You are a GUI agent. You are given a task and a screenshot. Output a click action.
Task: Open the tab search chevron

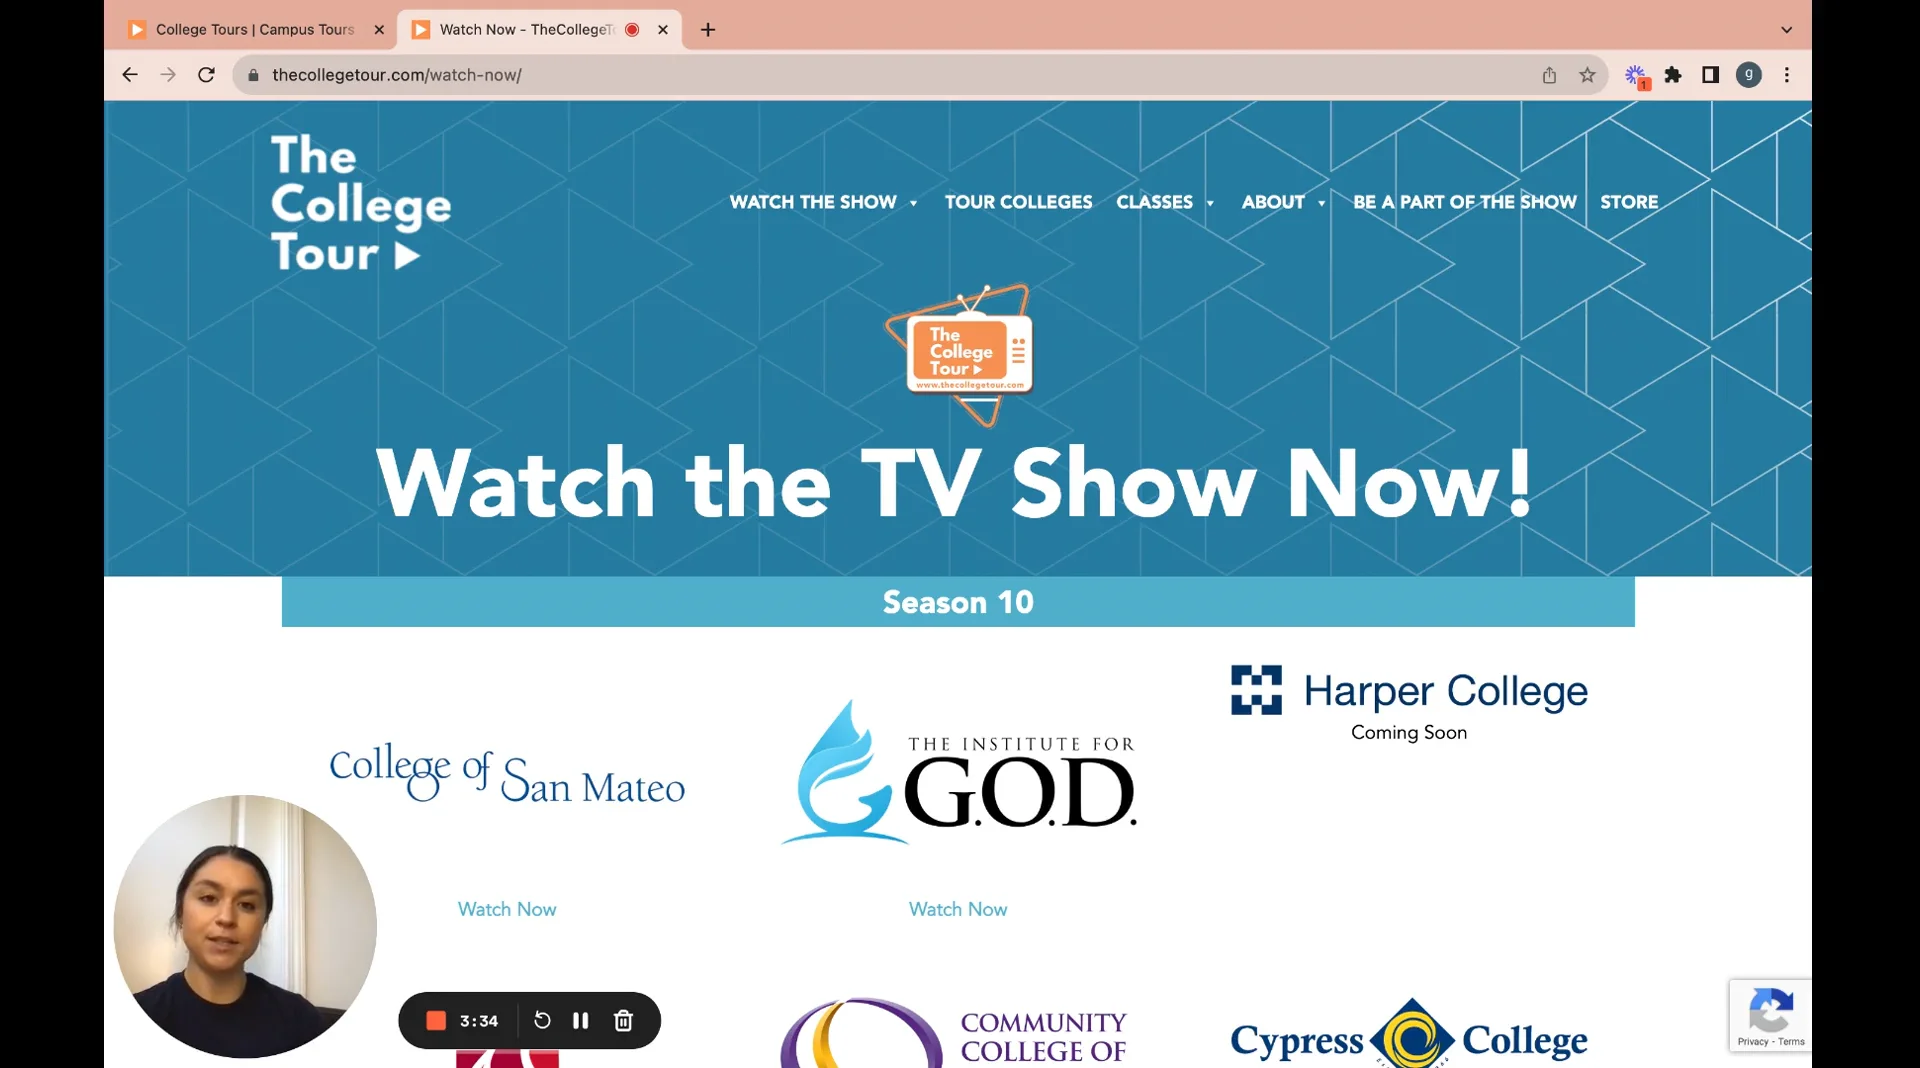[1787, 30]
